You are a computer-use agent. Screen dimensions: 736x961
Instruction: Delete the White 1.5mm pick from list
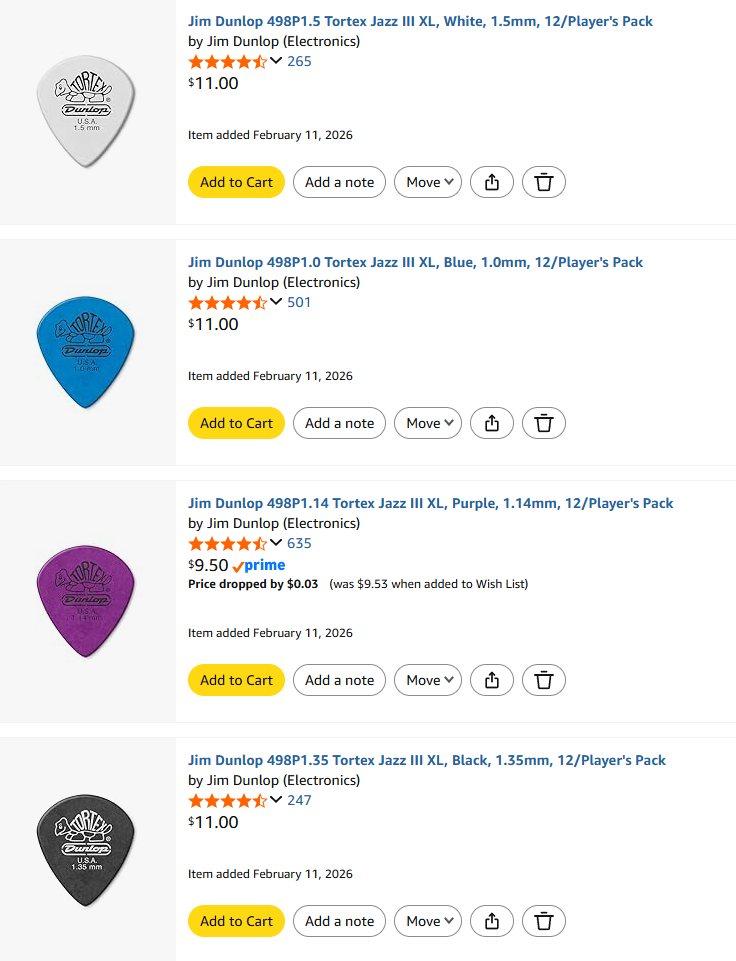click(543, 182)
